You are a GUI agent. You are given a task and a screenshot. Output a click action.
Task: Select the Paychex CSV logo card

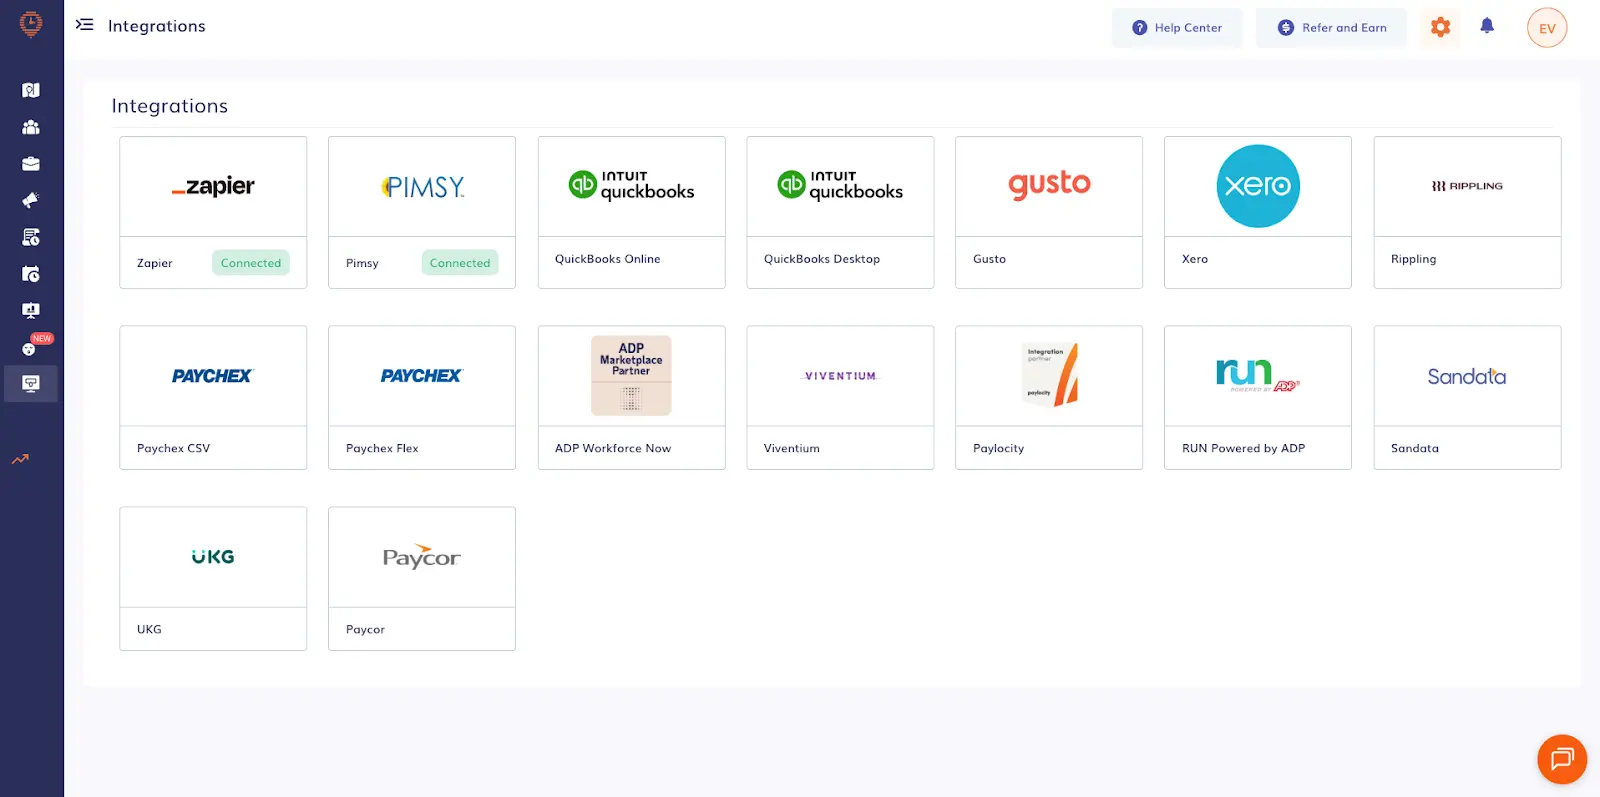tap(213, 376)
